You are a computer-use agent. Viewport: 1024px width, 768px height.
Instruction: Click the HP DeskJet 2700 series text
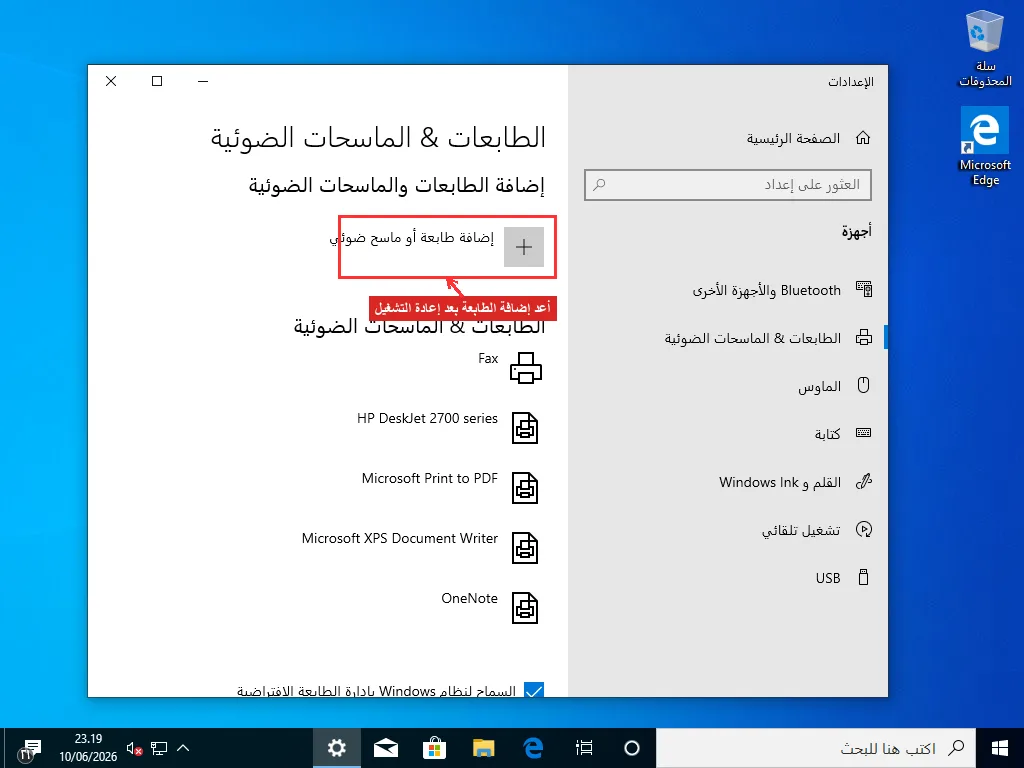point(427,419)
